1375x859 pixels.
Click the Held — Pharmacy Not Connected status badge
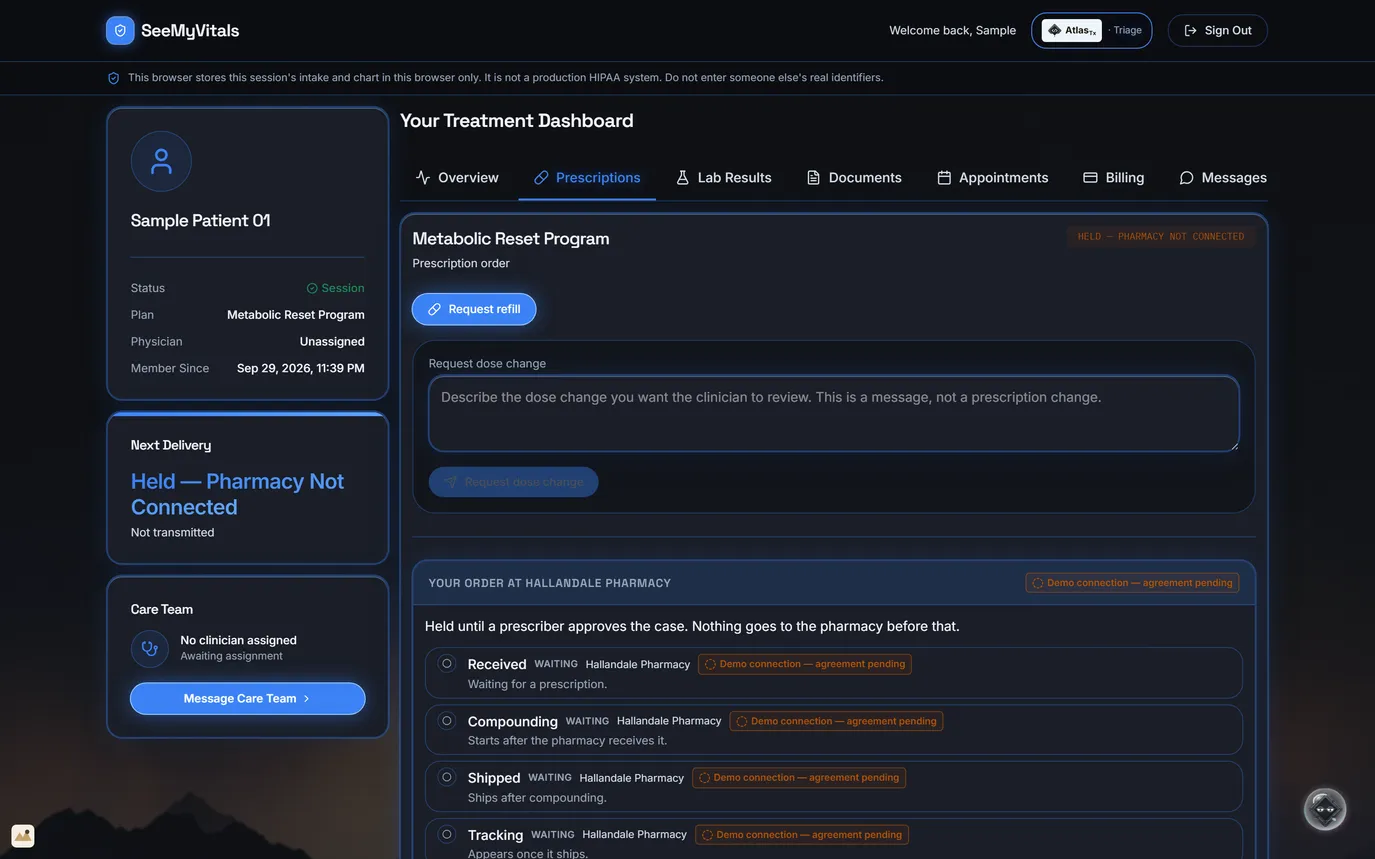1161,237
